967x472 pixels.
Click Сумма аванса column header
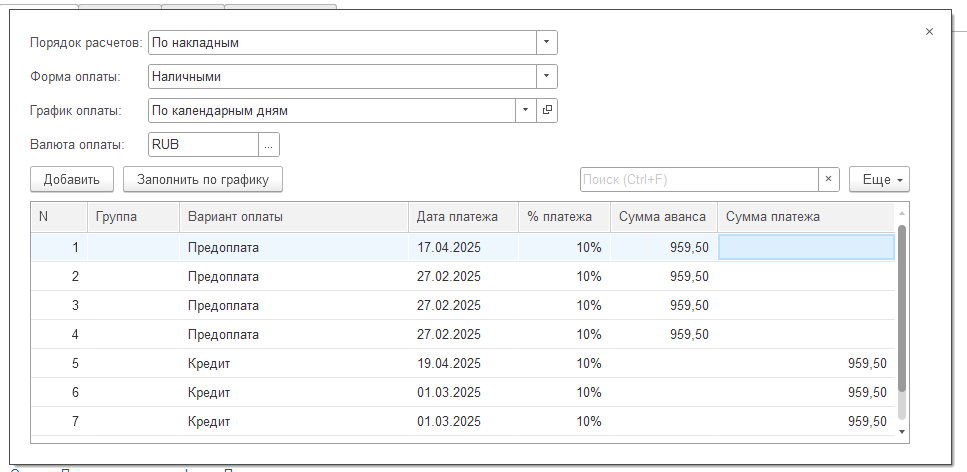tap(662, 216)
